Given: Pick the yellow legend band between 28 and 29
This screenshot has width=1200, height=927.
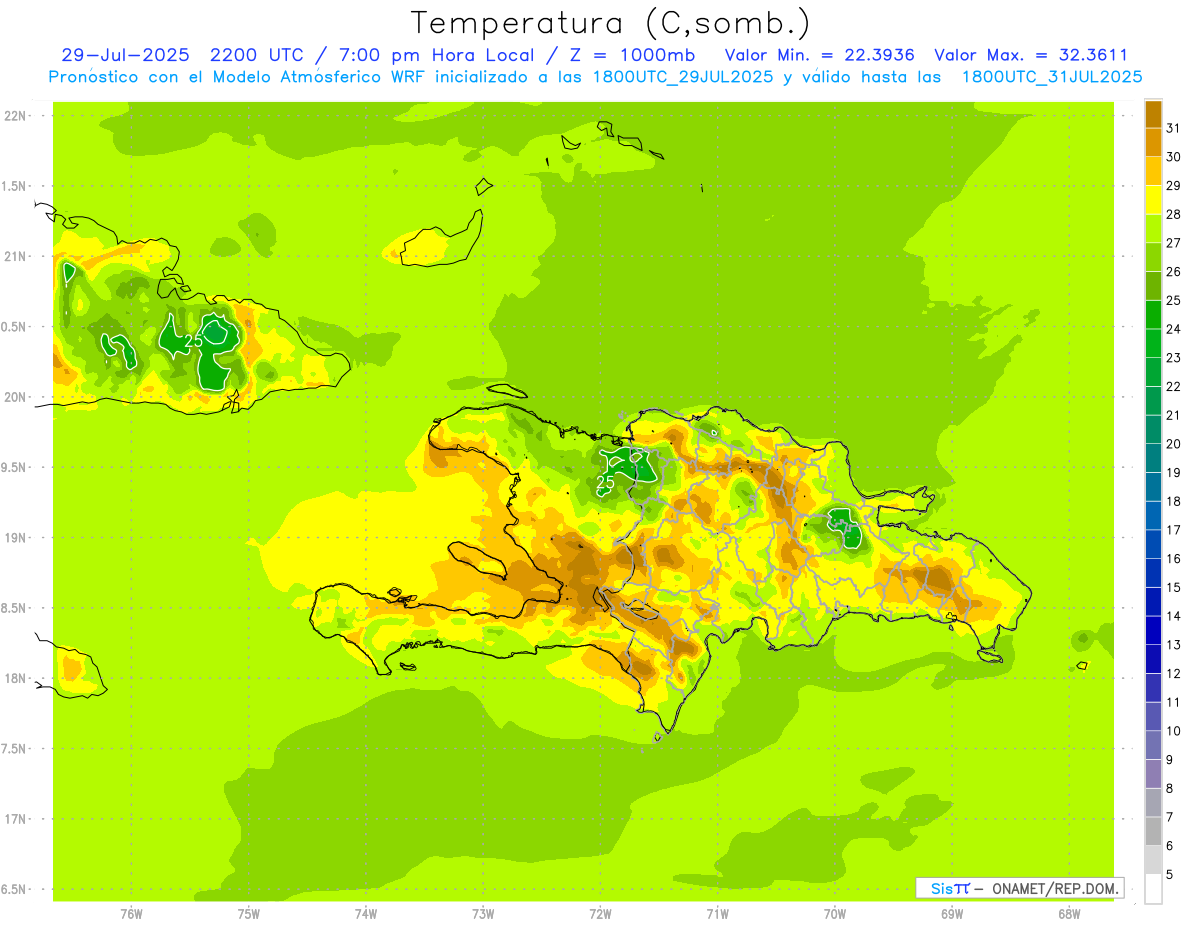Looking at the screenshot, I should pos(1153,200).
